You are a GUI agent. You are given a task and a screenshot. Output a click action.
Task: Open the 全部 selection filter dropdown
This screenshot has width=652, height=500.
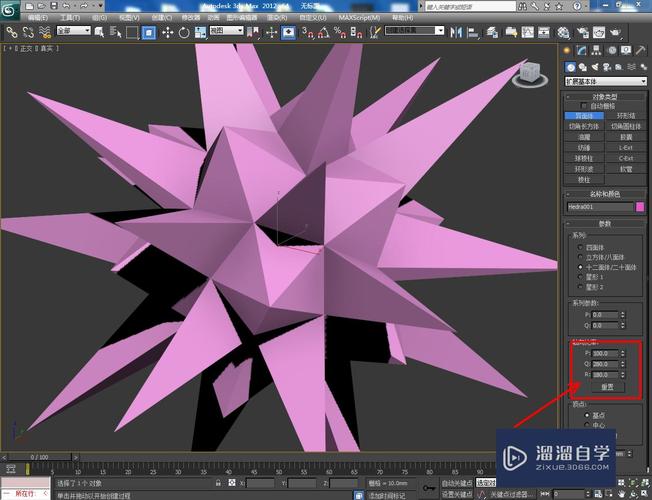pyautogui.click(x=73, y=32)
